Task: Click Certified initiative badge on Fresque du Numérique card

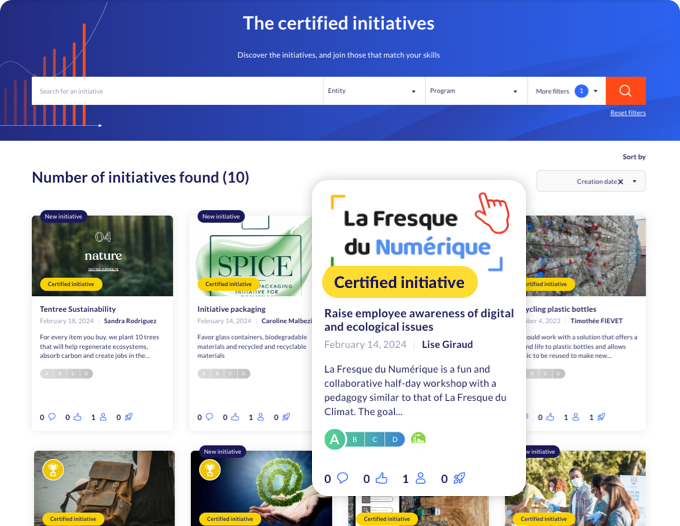Action: 400,282
